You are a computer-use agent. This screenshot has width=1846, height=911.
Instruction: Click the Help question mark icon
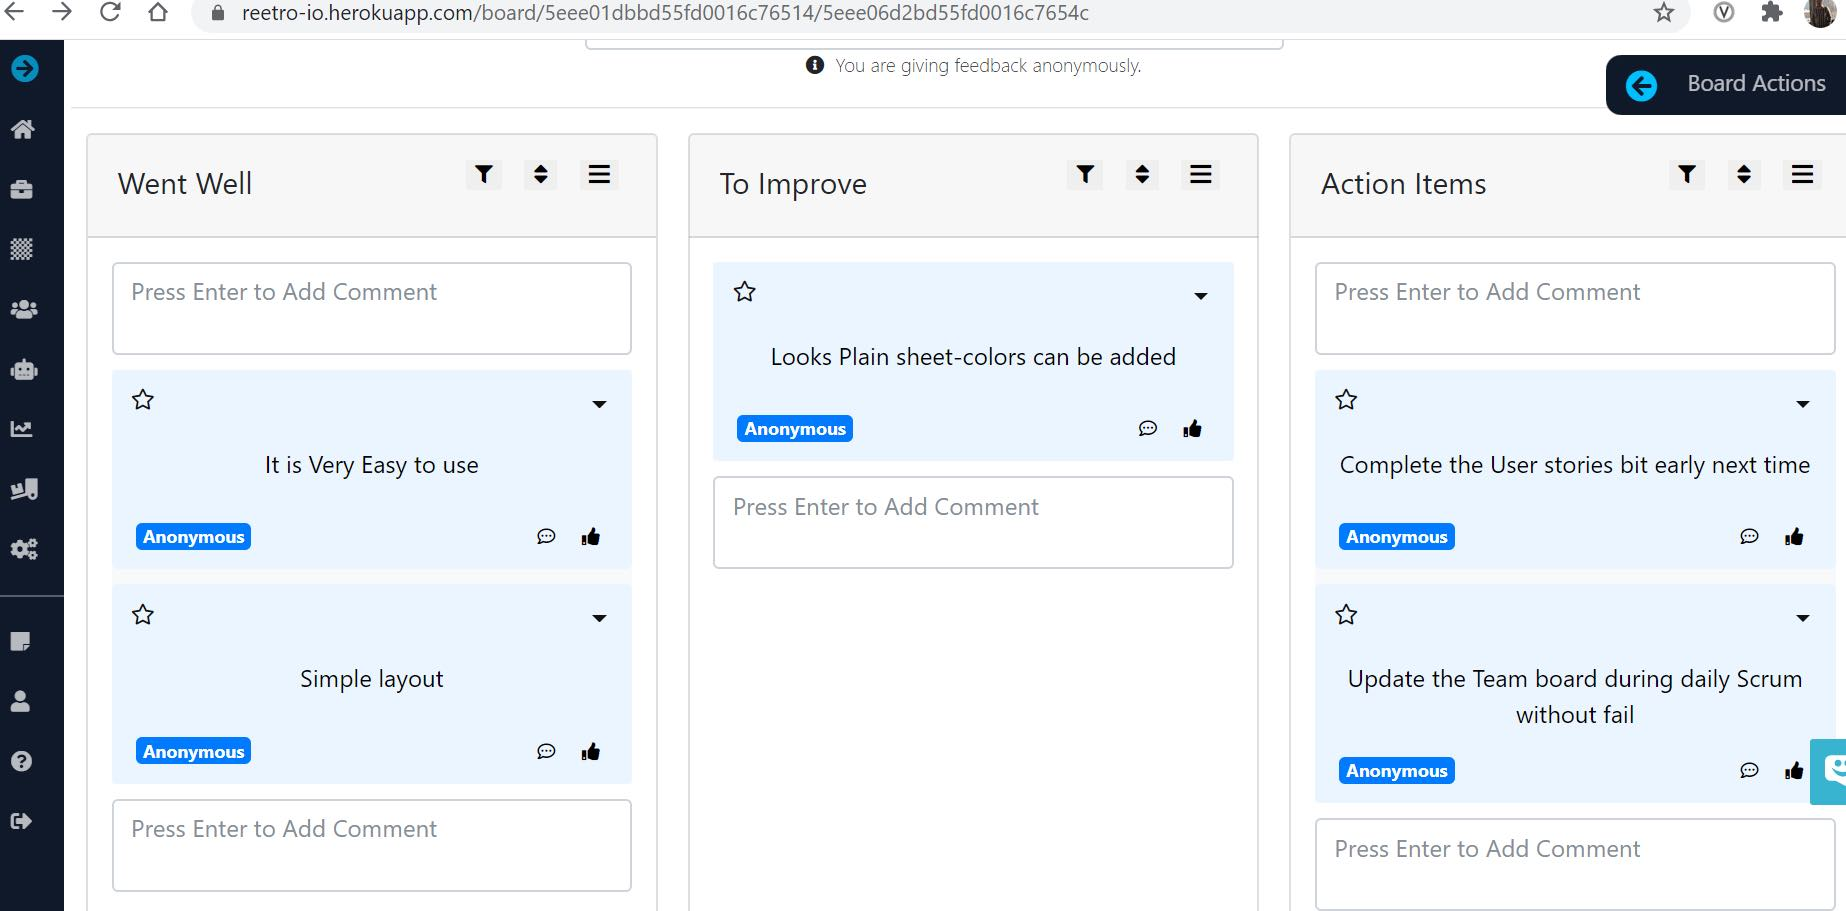click(23, 761)
